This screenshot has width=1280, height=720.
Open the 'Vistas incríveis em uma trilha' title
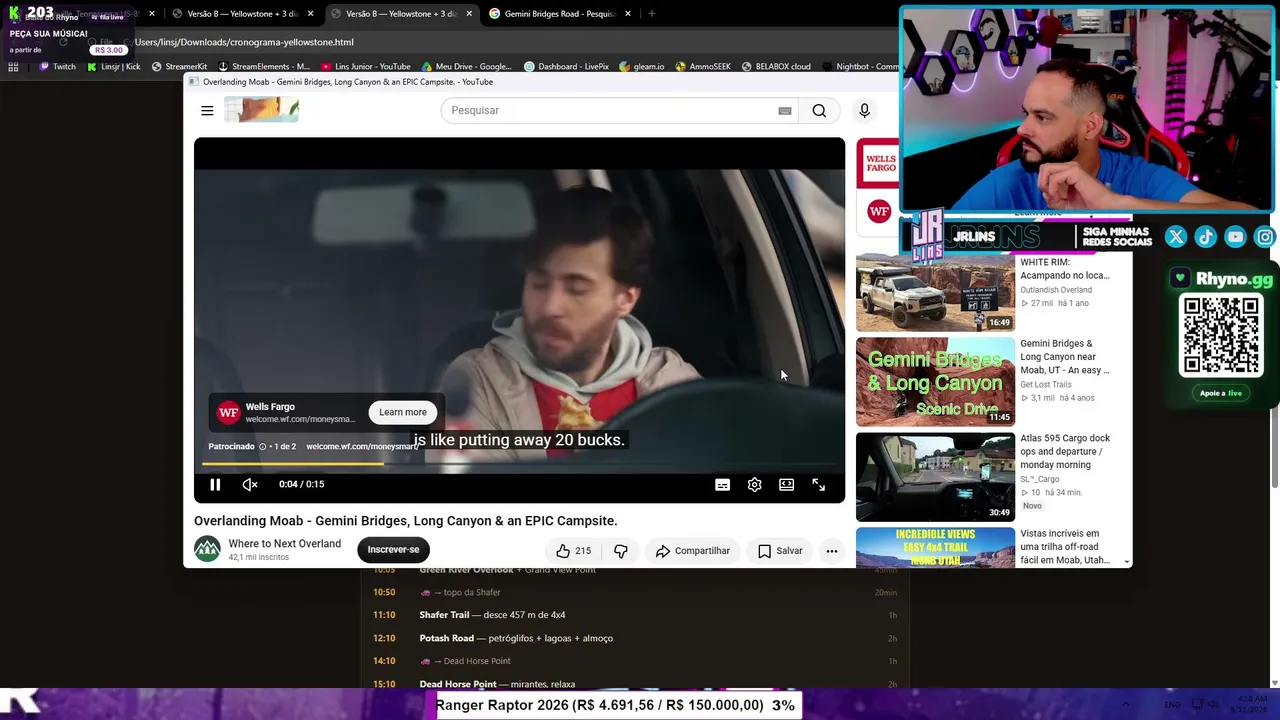pyautogui.click(x=1064, y=547)
